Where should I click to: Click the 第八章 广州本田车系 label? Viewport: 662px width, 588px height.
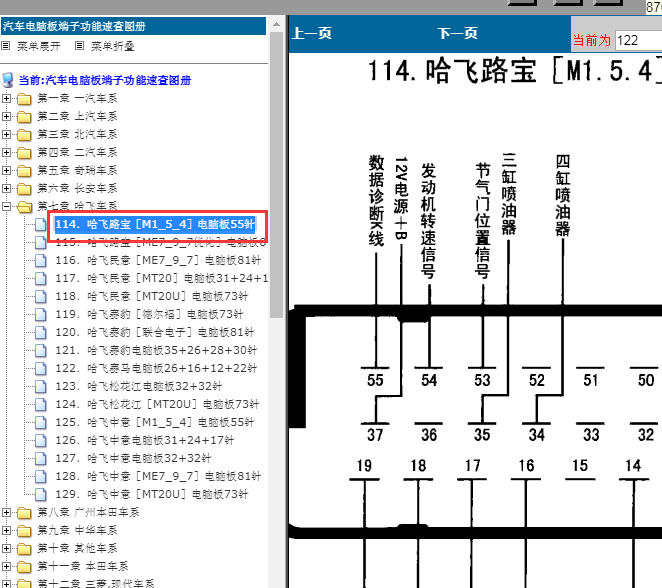(88, 513)
